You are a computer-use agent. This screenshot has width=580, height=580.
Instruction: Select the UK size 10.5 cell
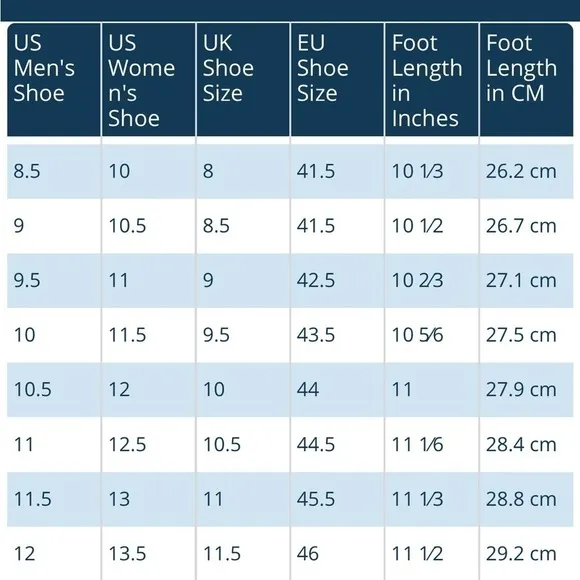243,444
